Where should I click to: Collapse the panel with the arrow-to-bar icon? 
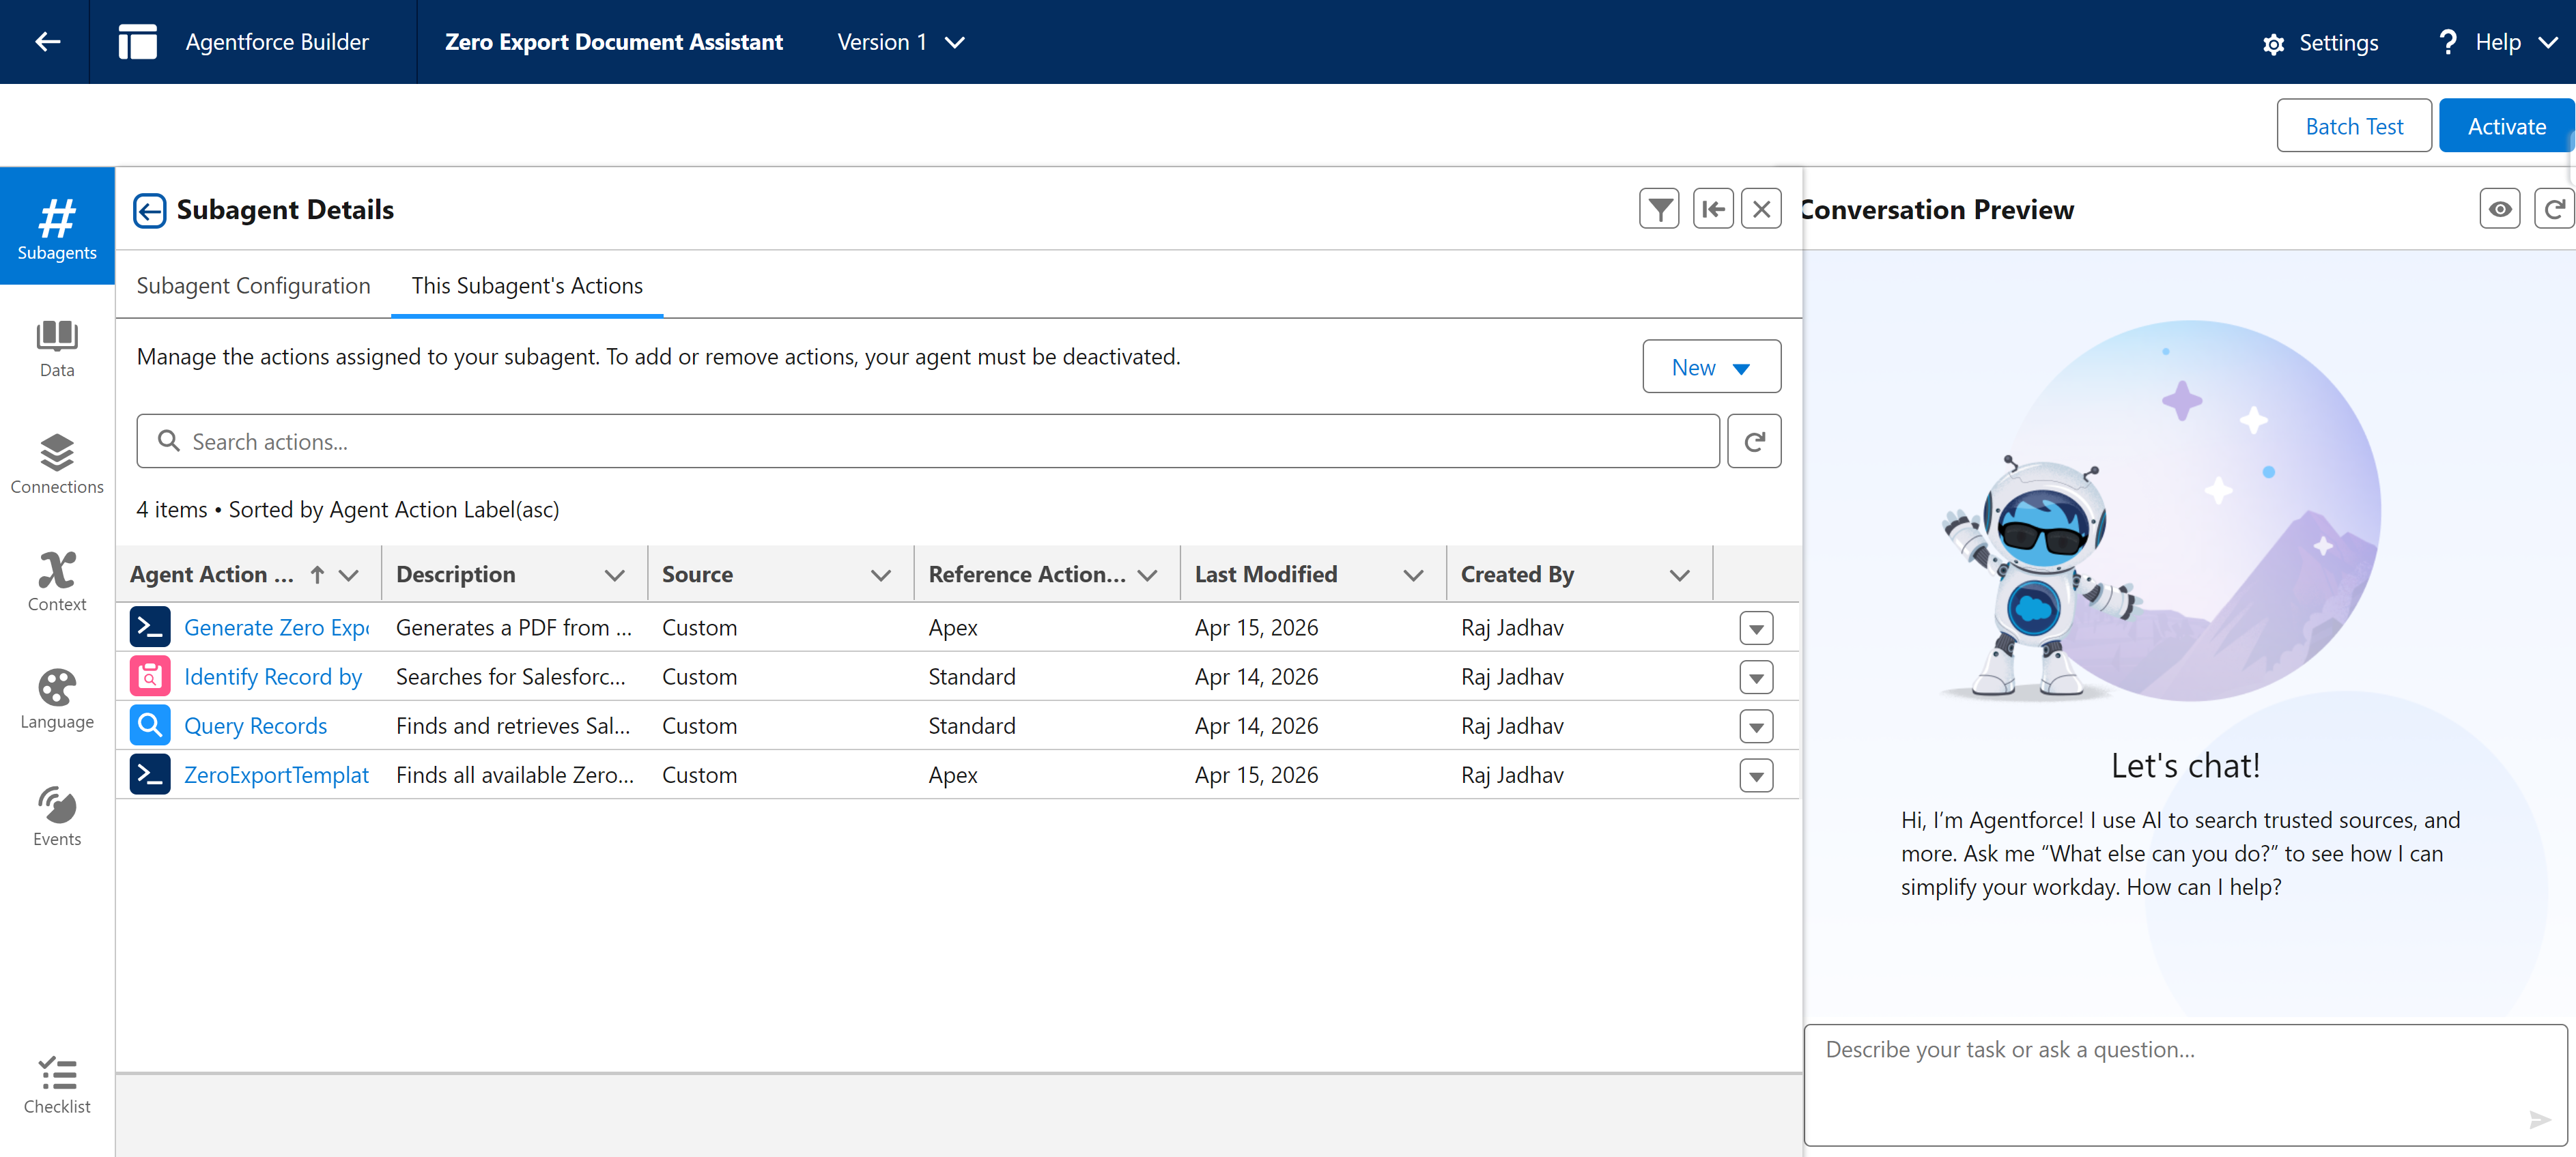(x=1713, y=209)
